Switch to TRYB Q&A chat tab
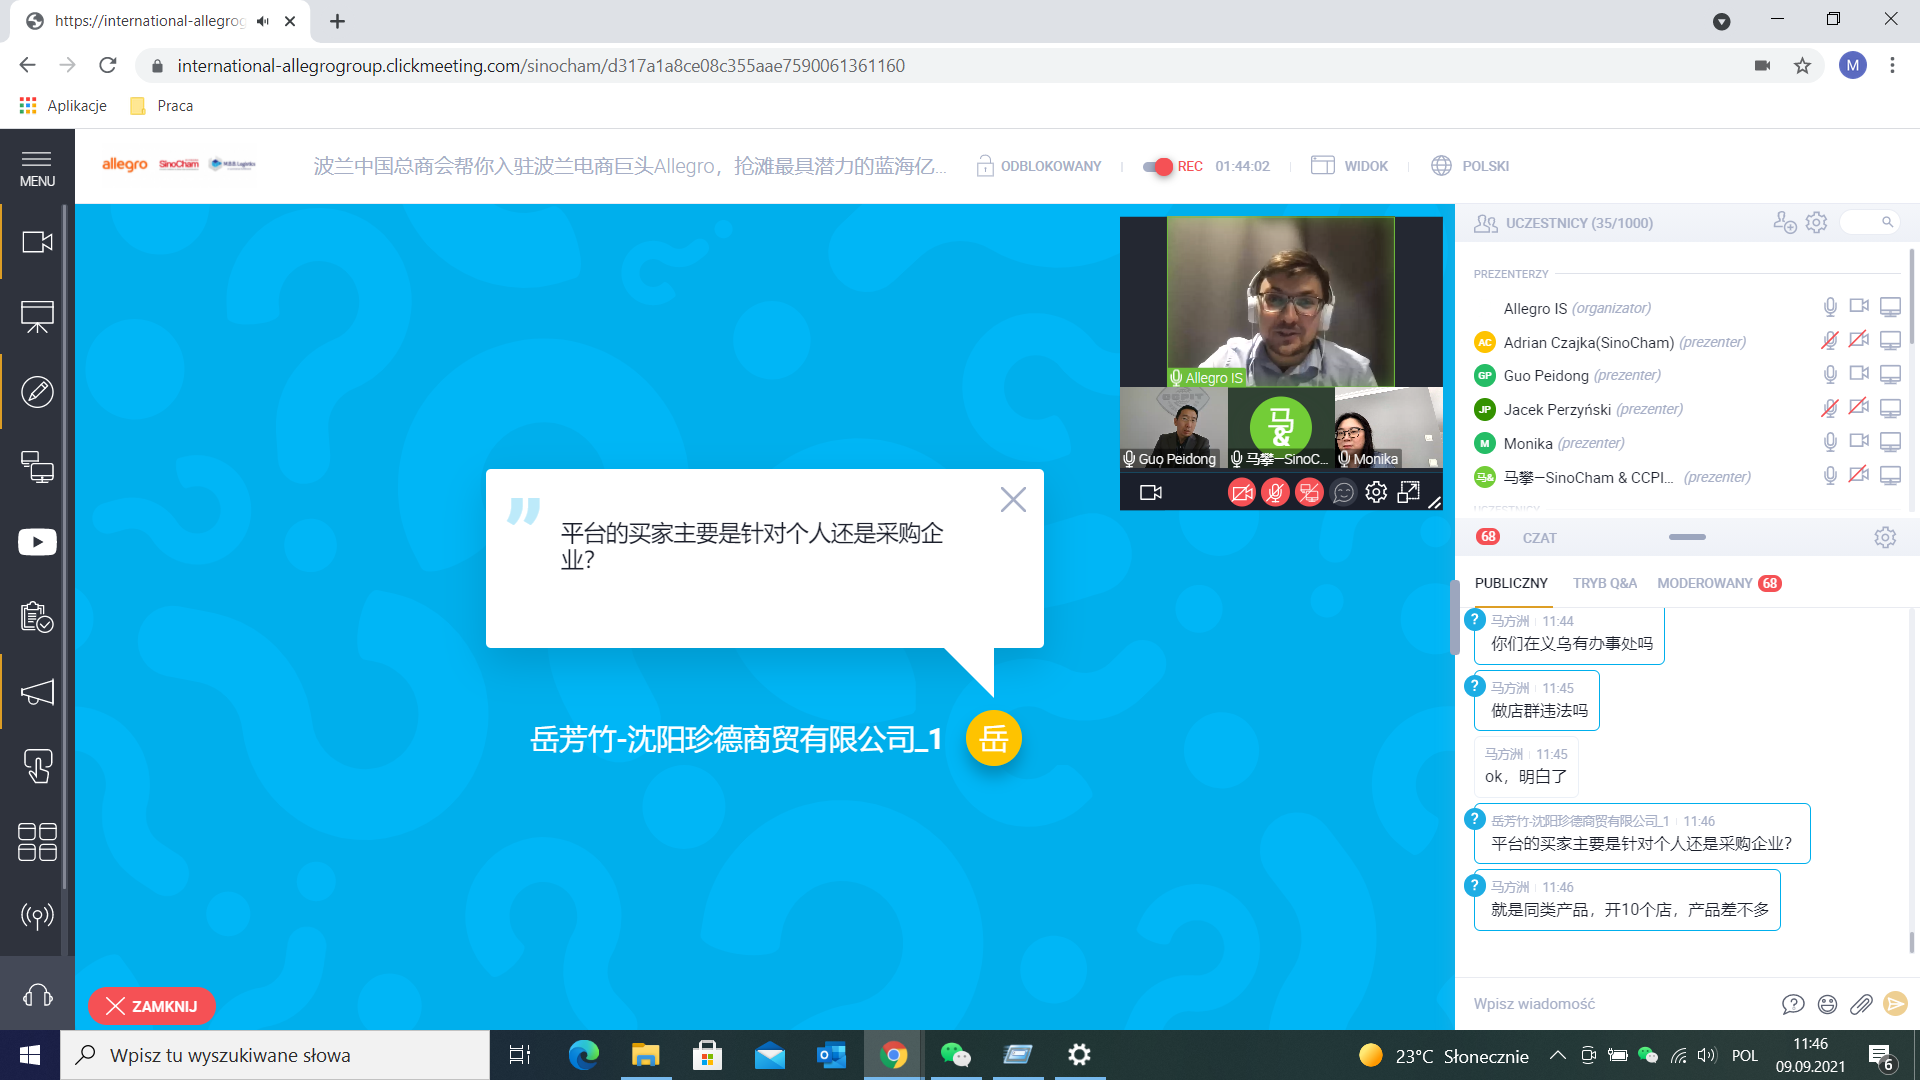The height and width of the screenshot is (1080, 1920). click(1604, 583)
